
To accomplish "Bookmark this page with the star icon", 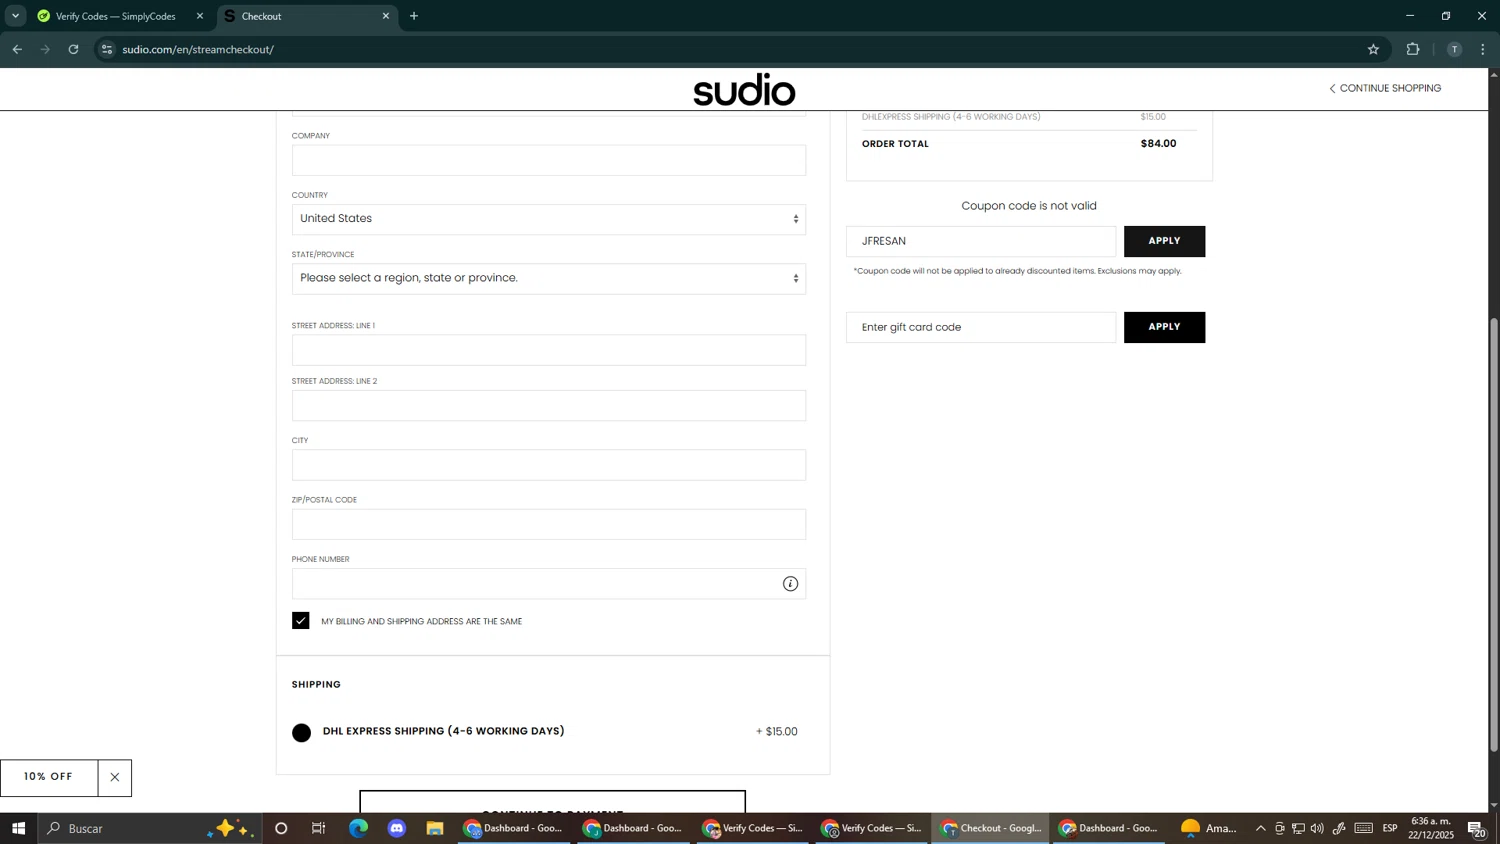I will 1373,49.
